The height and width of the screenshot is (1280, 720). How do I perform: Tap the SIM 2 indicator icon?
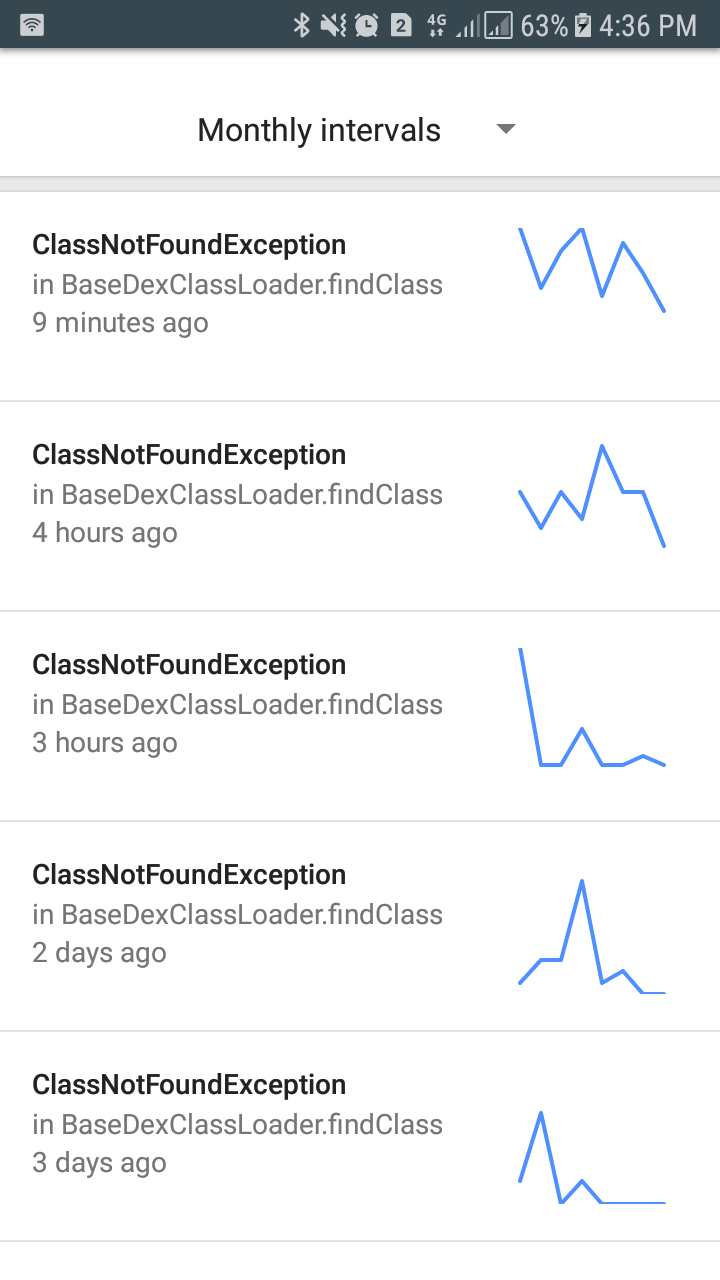click(401, 25)
